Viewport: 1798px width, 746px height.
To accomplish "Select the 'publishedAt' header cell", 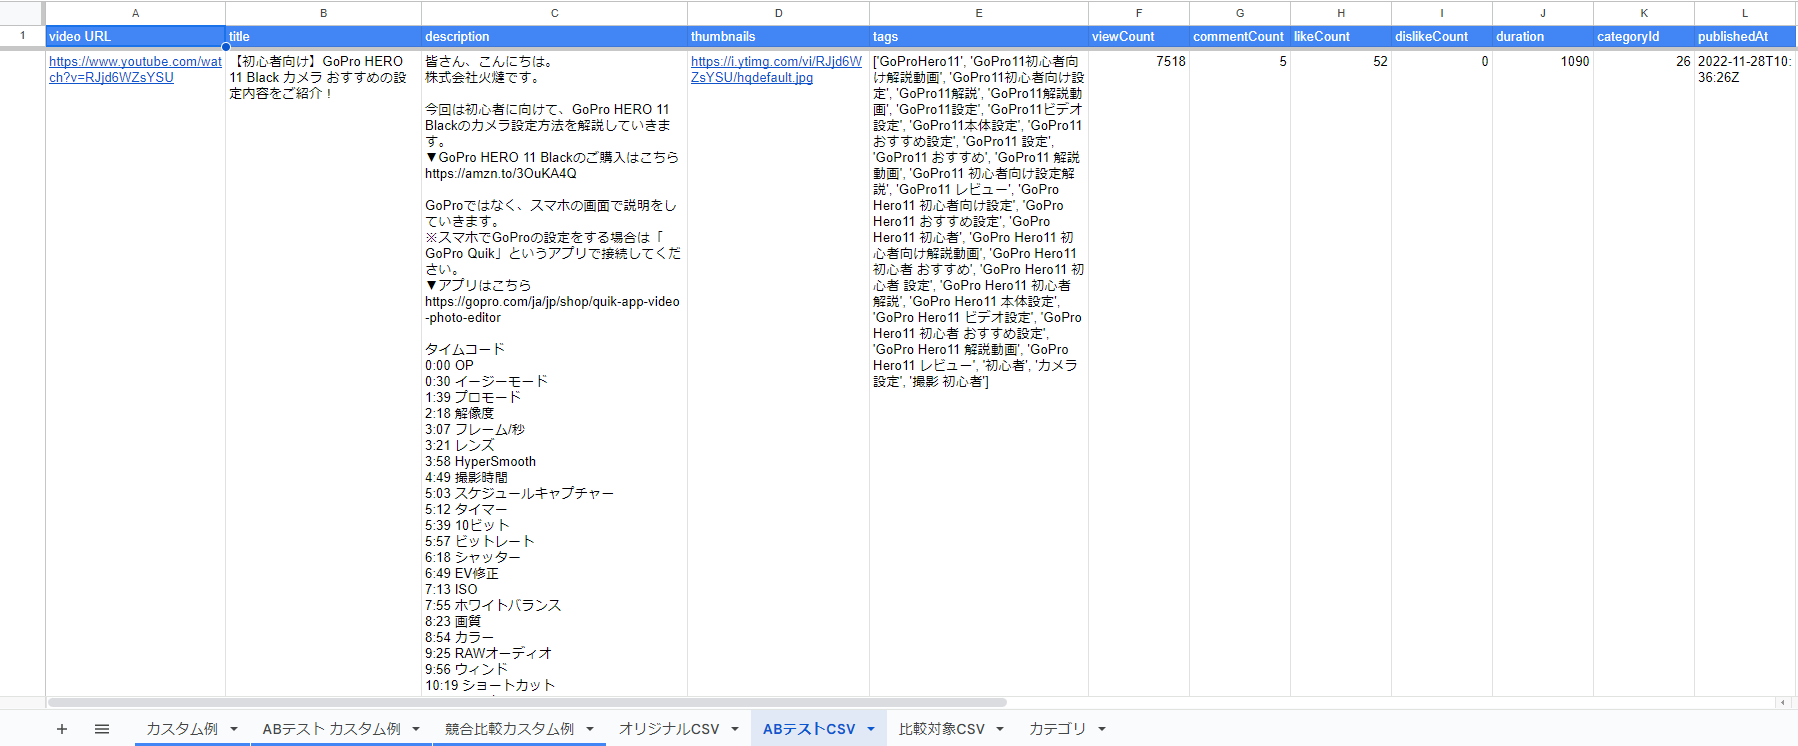I will point(1745,36).
